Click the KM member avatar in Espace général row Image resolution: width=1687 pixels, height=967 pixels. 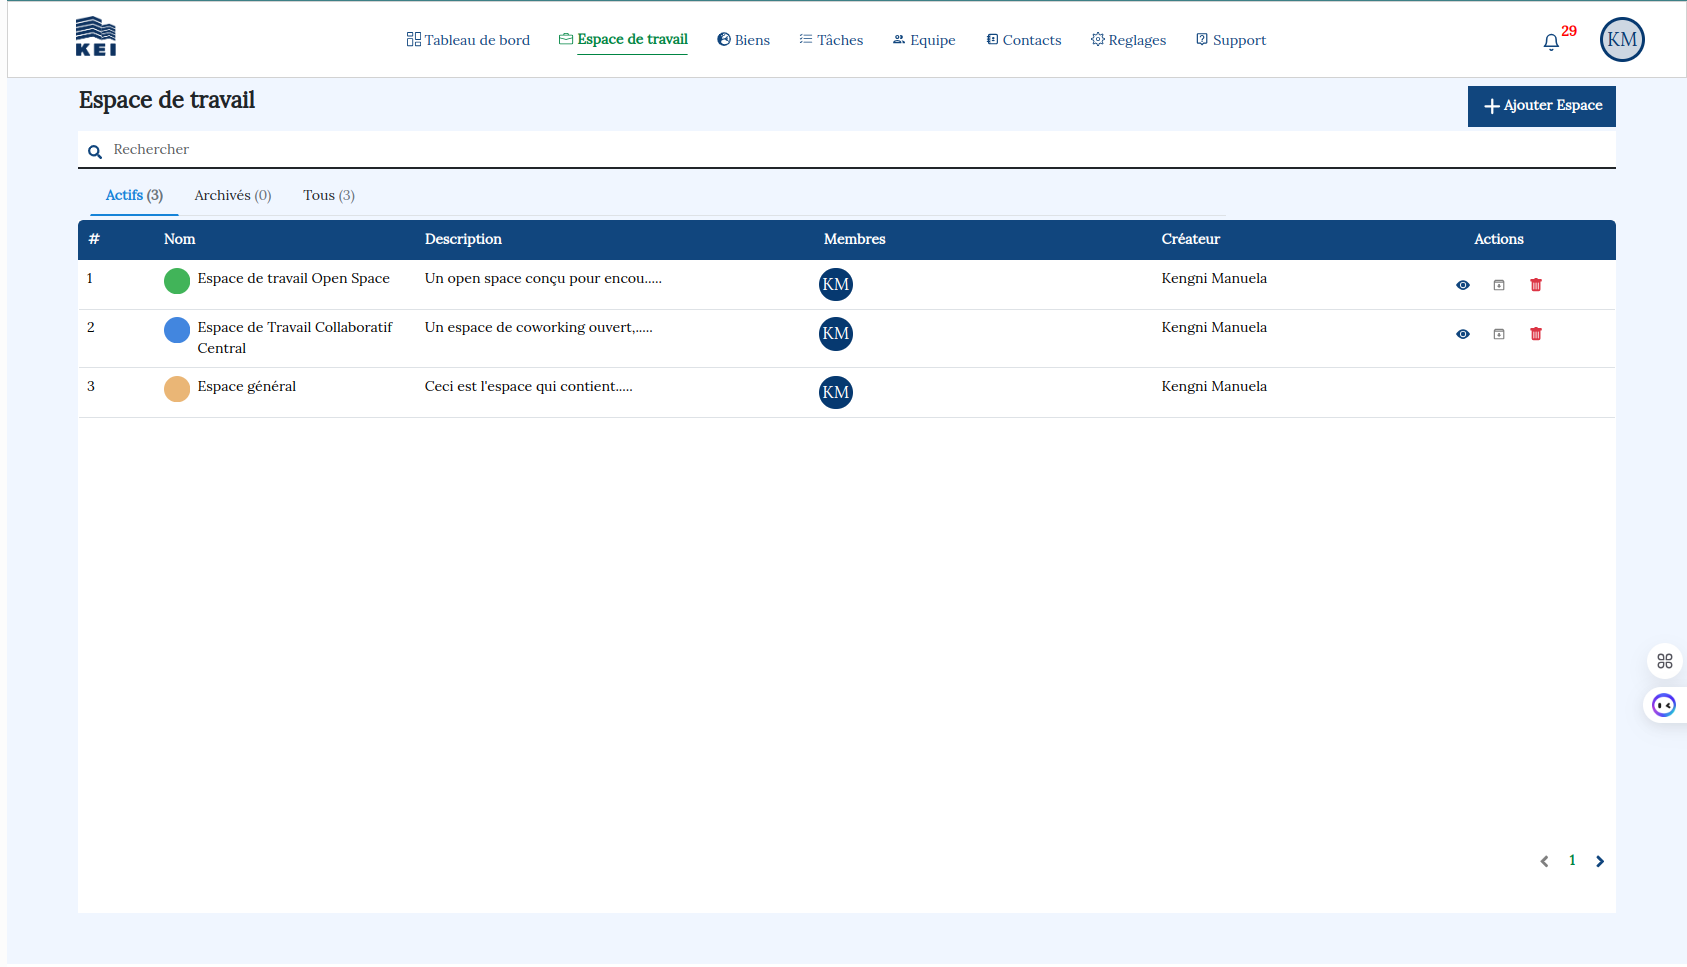coord(836,393)
